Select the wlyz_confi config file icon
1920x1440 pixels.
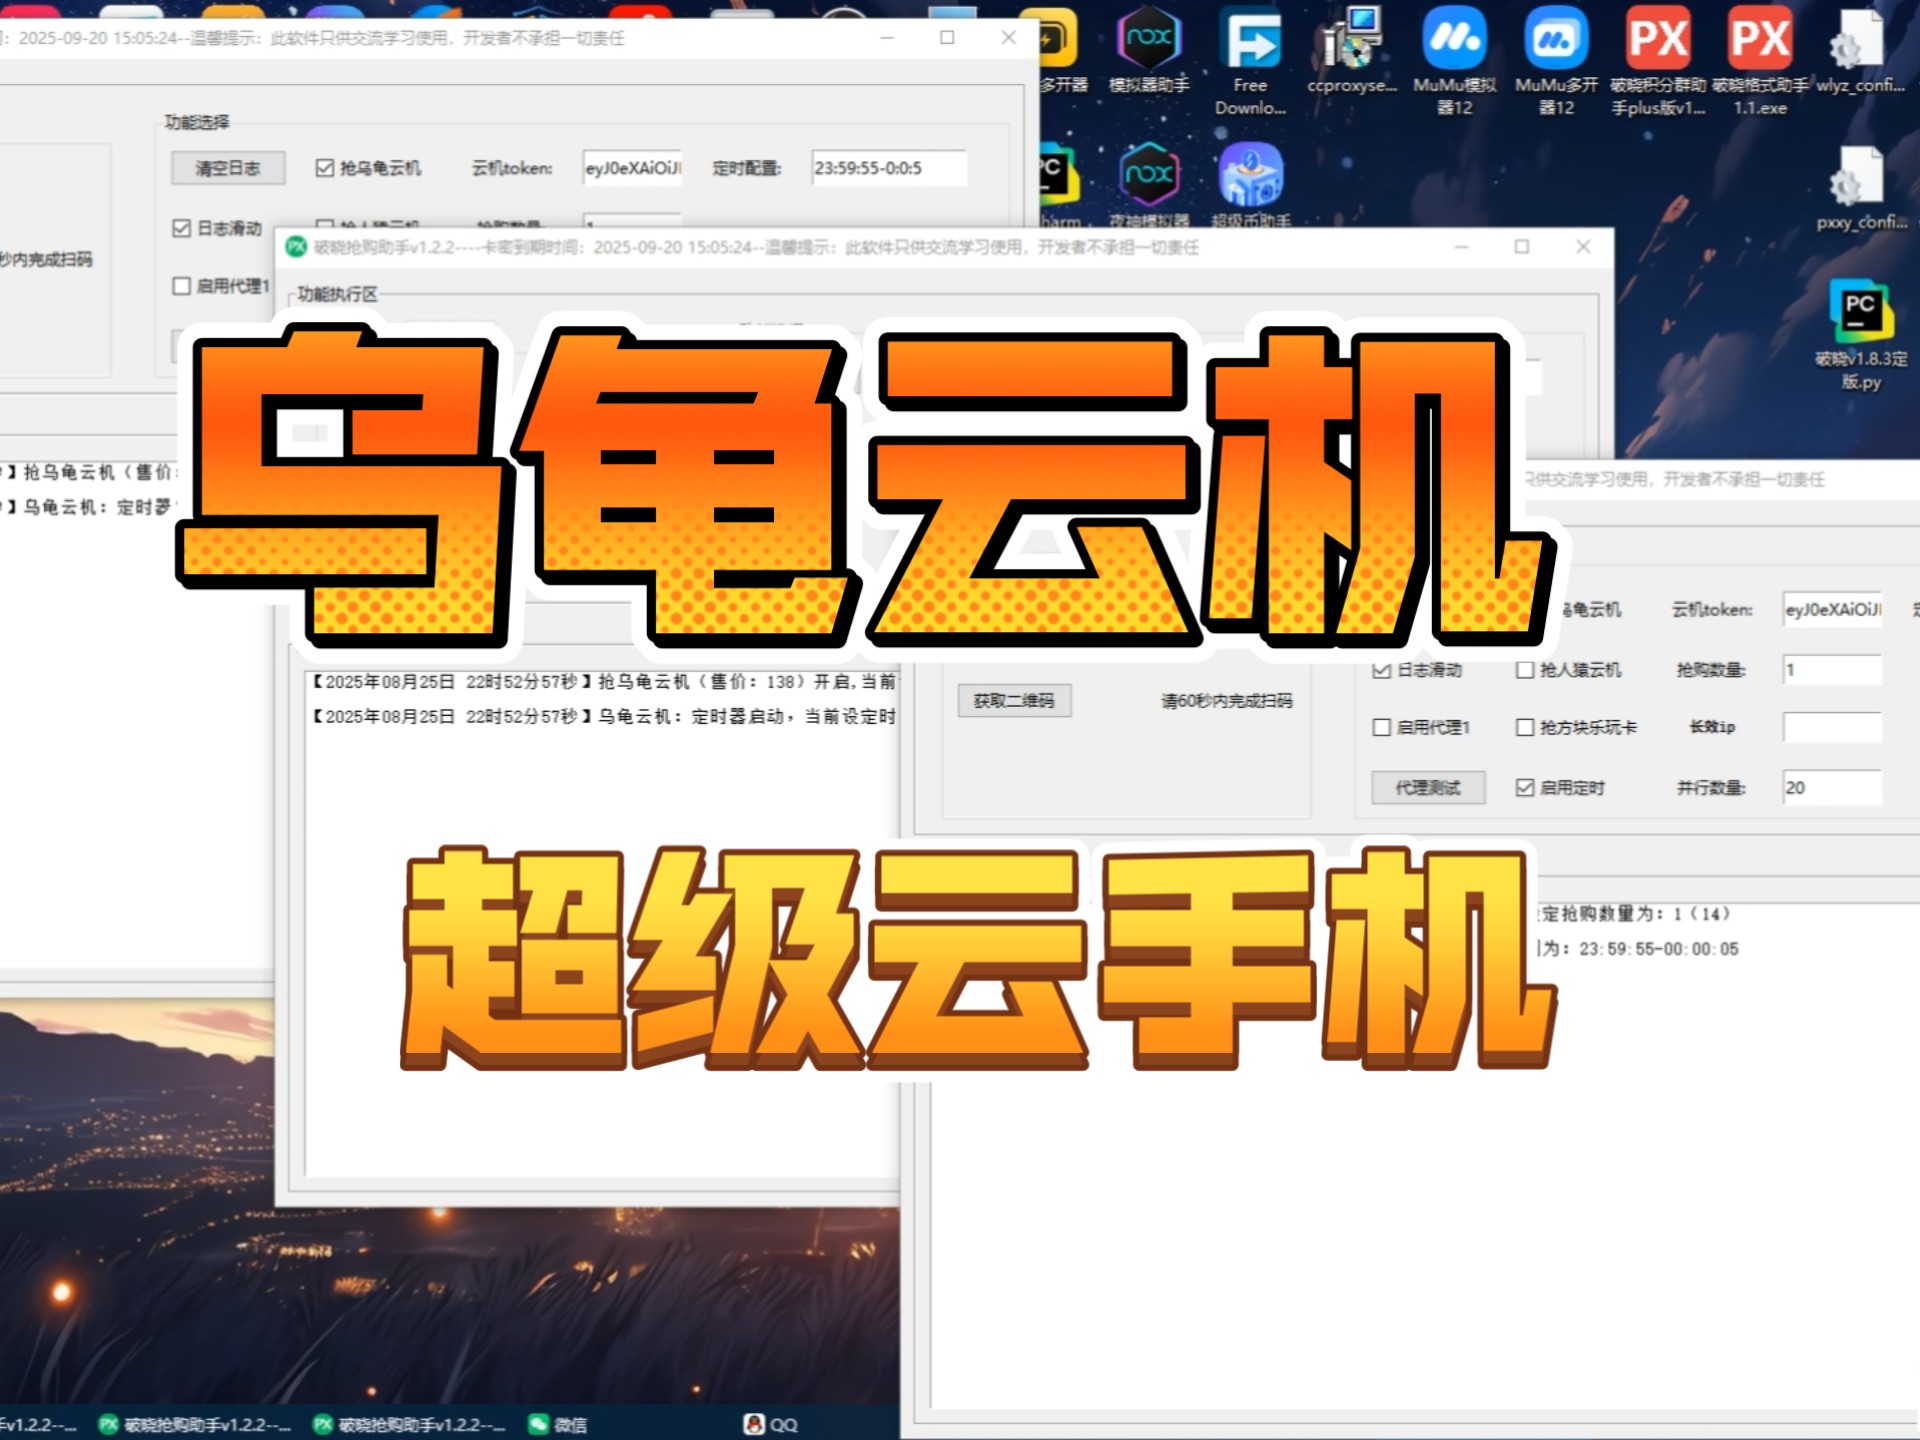coord(1860,52)
